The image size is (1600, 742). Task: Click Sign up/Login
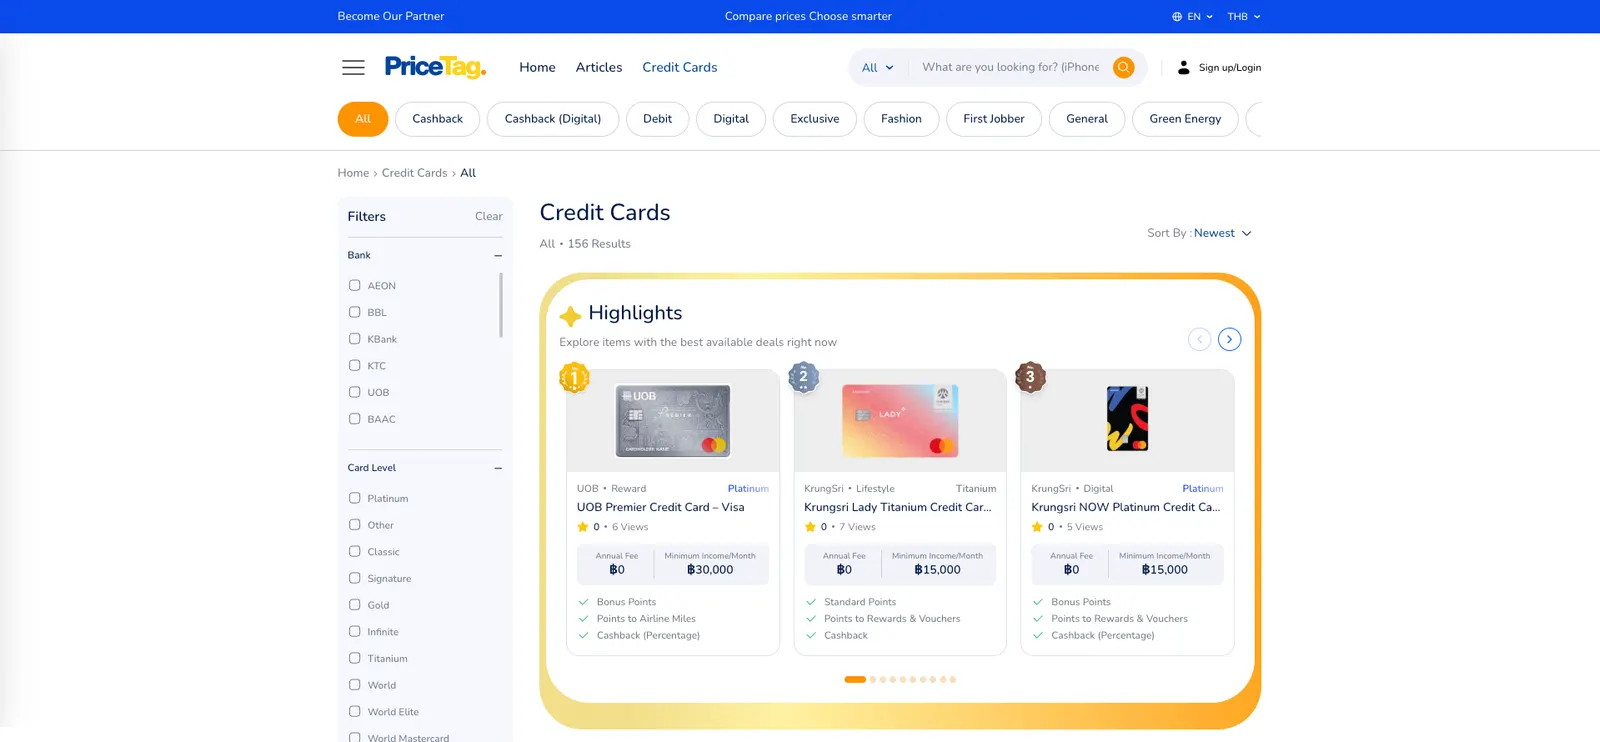[x=1230, y=67]
